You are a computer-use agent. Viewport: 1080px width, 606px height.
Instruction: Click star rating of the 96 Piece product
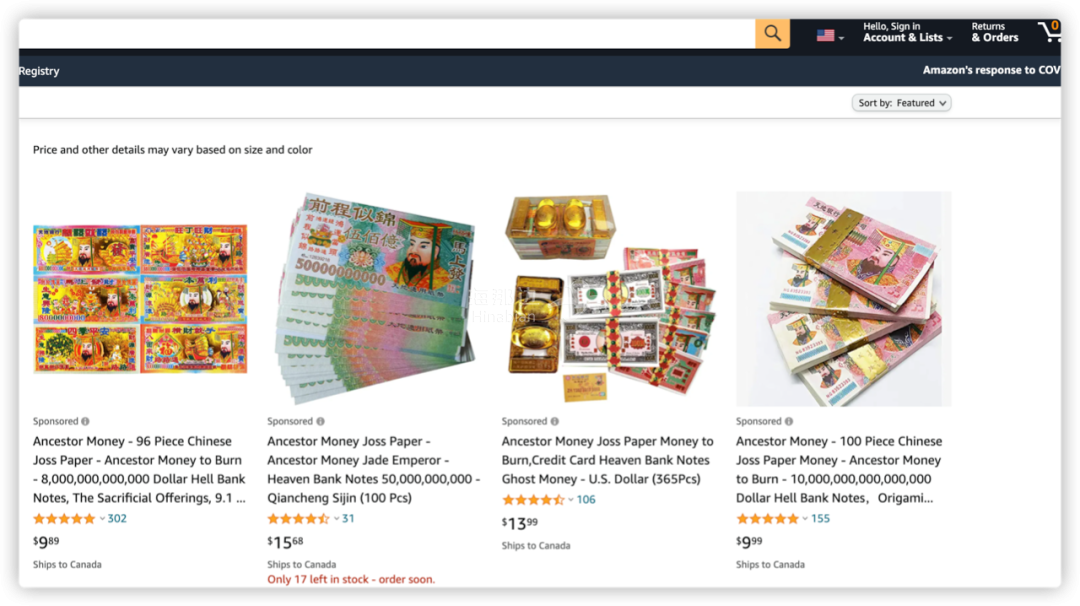pyautogui.click(x=64, y=519)
